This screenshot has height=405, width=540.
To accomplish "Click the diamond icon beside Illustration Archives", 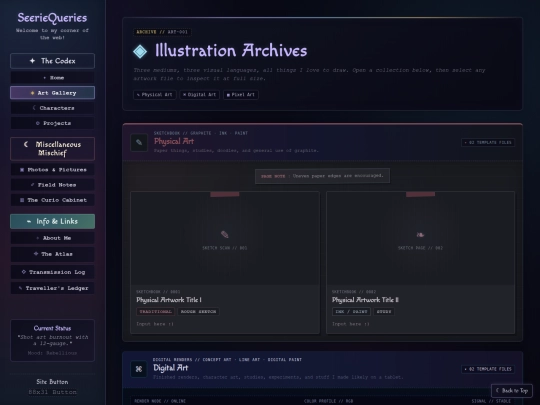I will click(x=140, y=51).
